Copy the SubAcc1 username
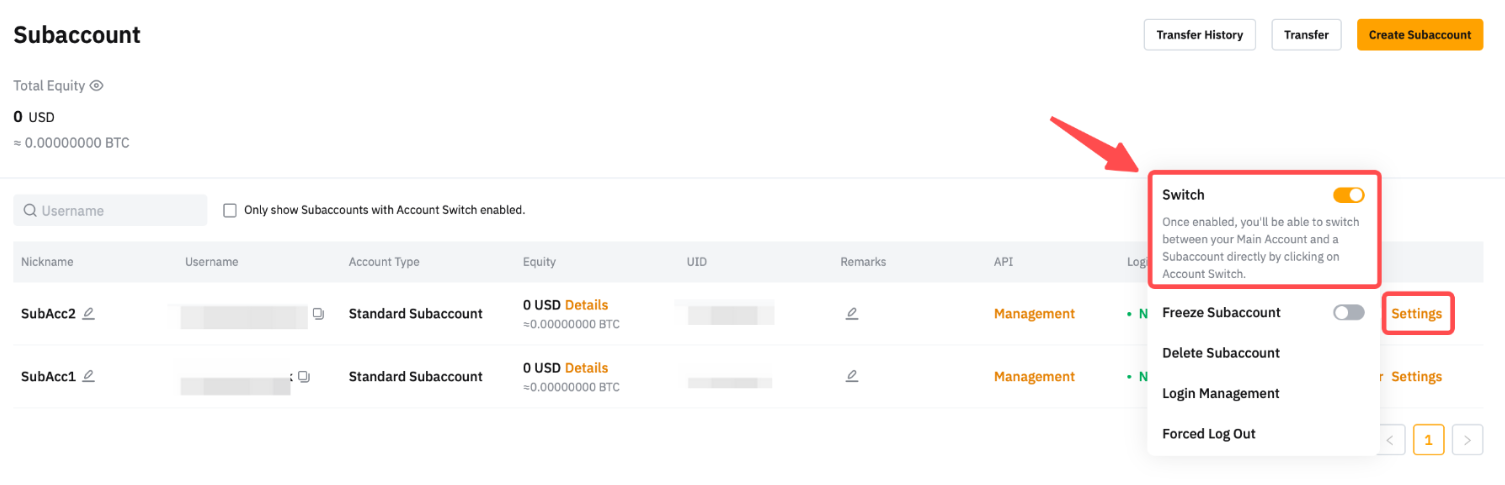Screen dimensions: 1505x485 click(304, 377)
